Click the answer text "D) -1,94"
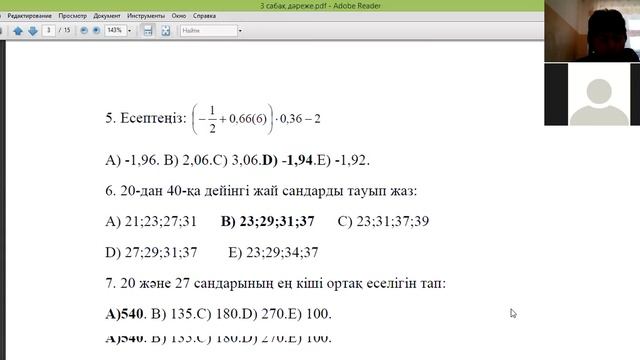The width and height of the screenshot is (640, 360). click(x=287, y=160)
